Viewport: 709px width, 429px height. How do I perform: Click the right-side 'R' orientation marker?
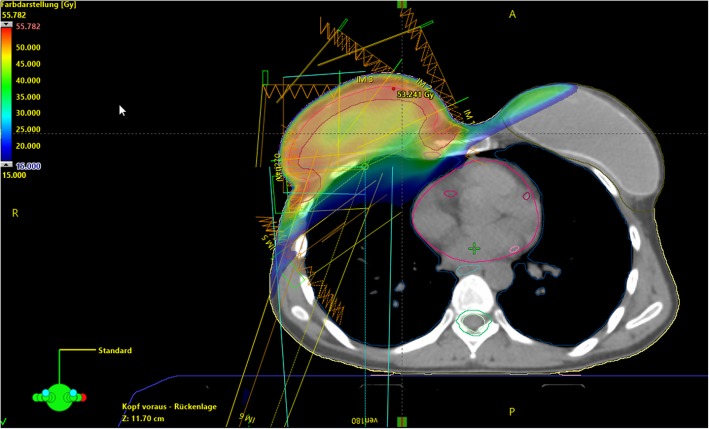pos(15,213)
